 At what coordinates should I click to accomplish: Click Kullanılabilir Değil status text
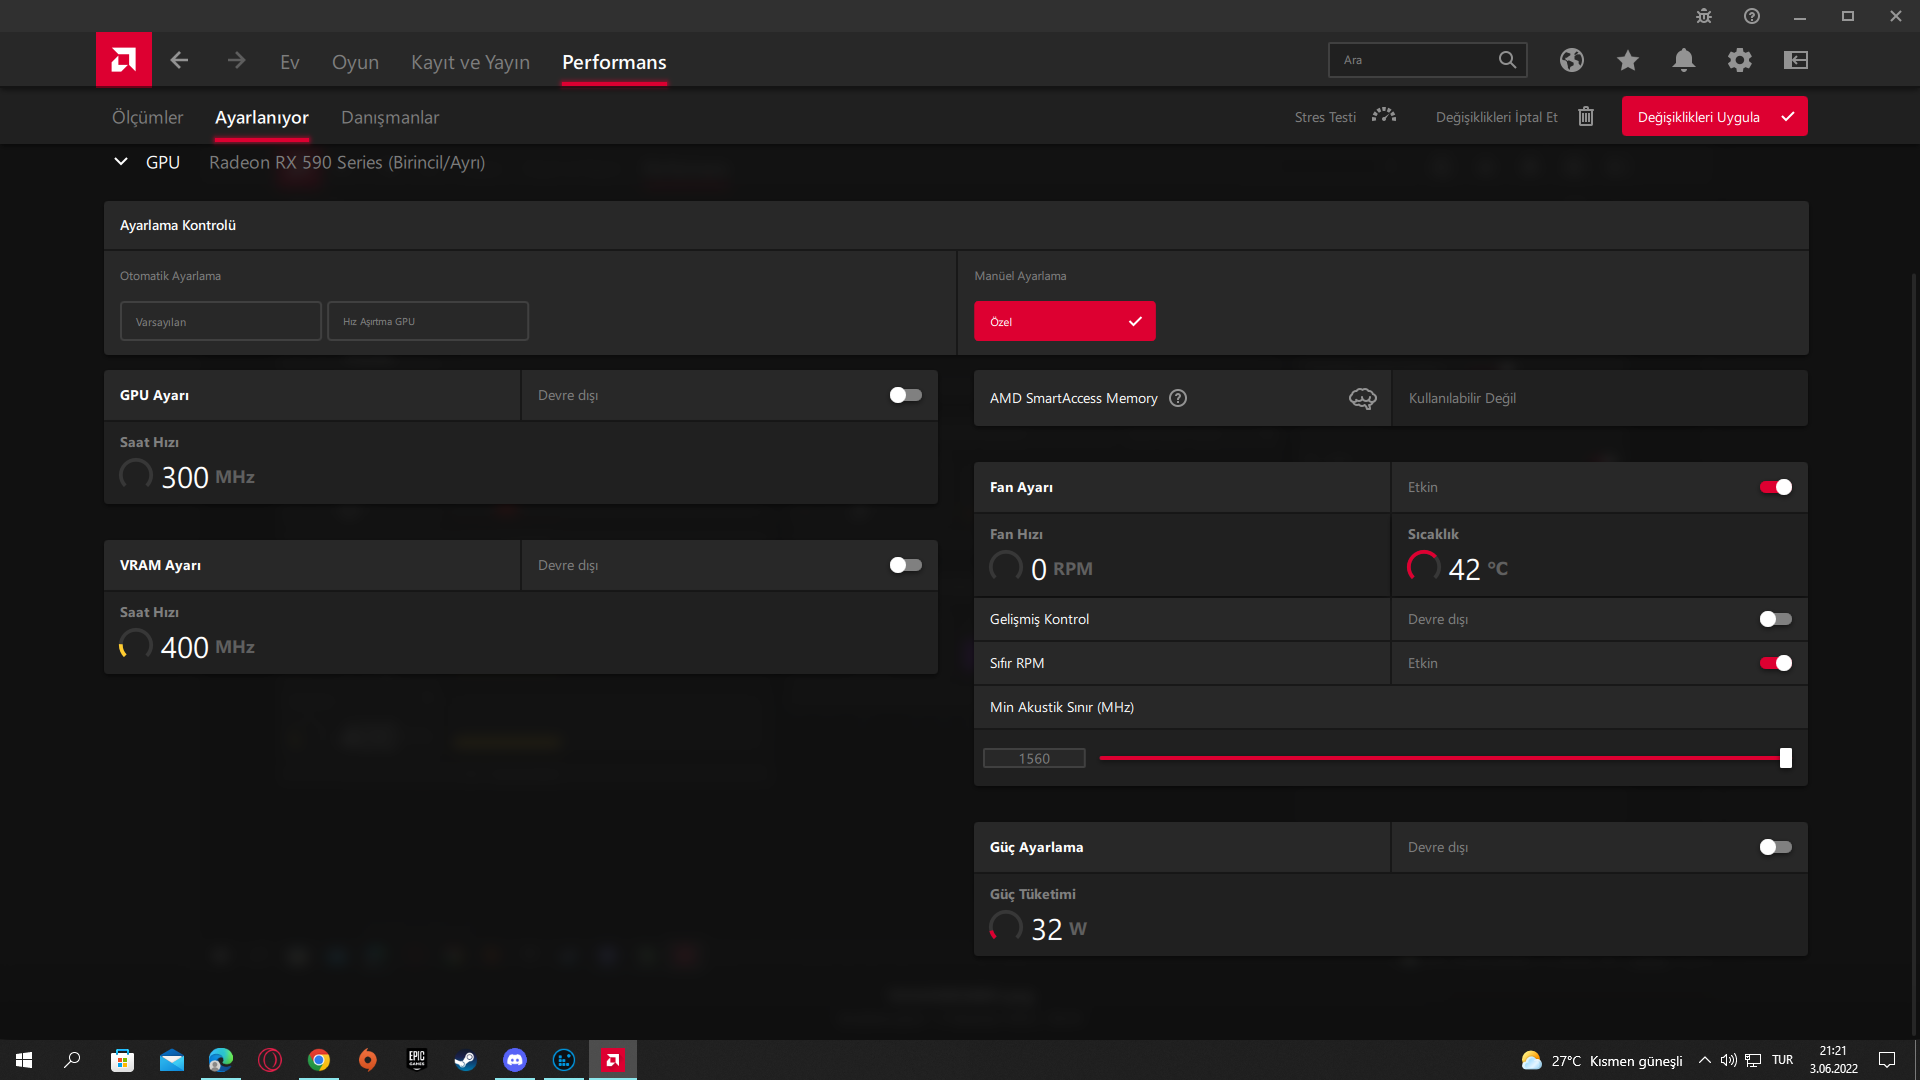[1462, 398]
